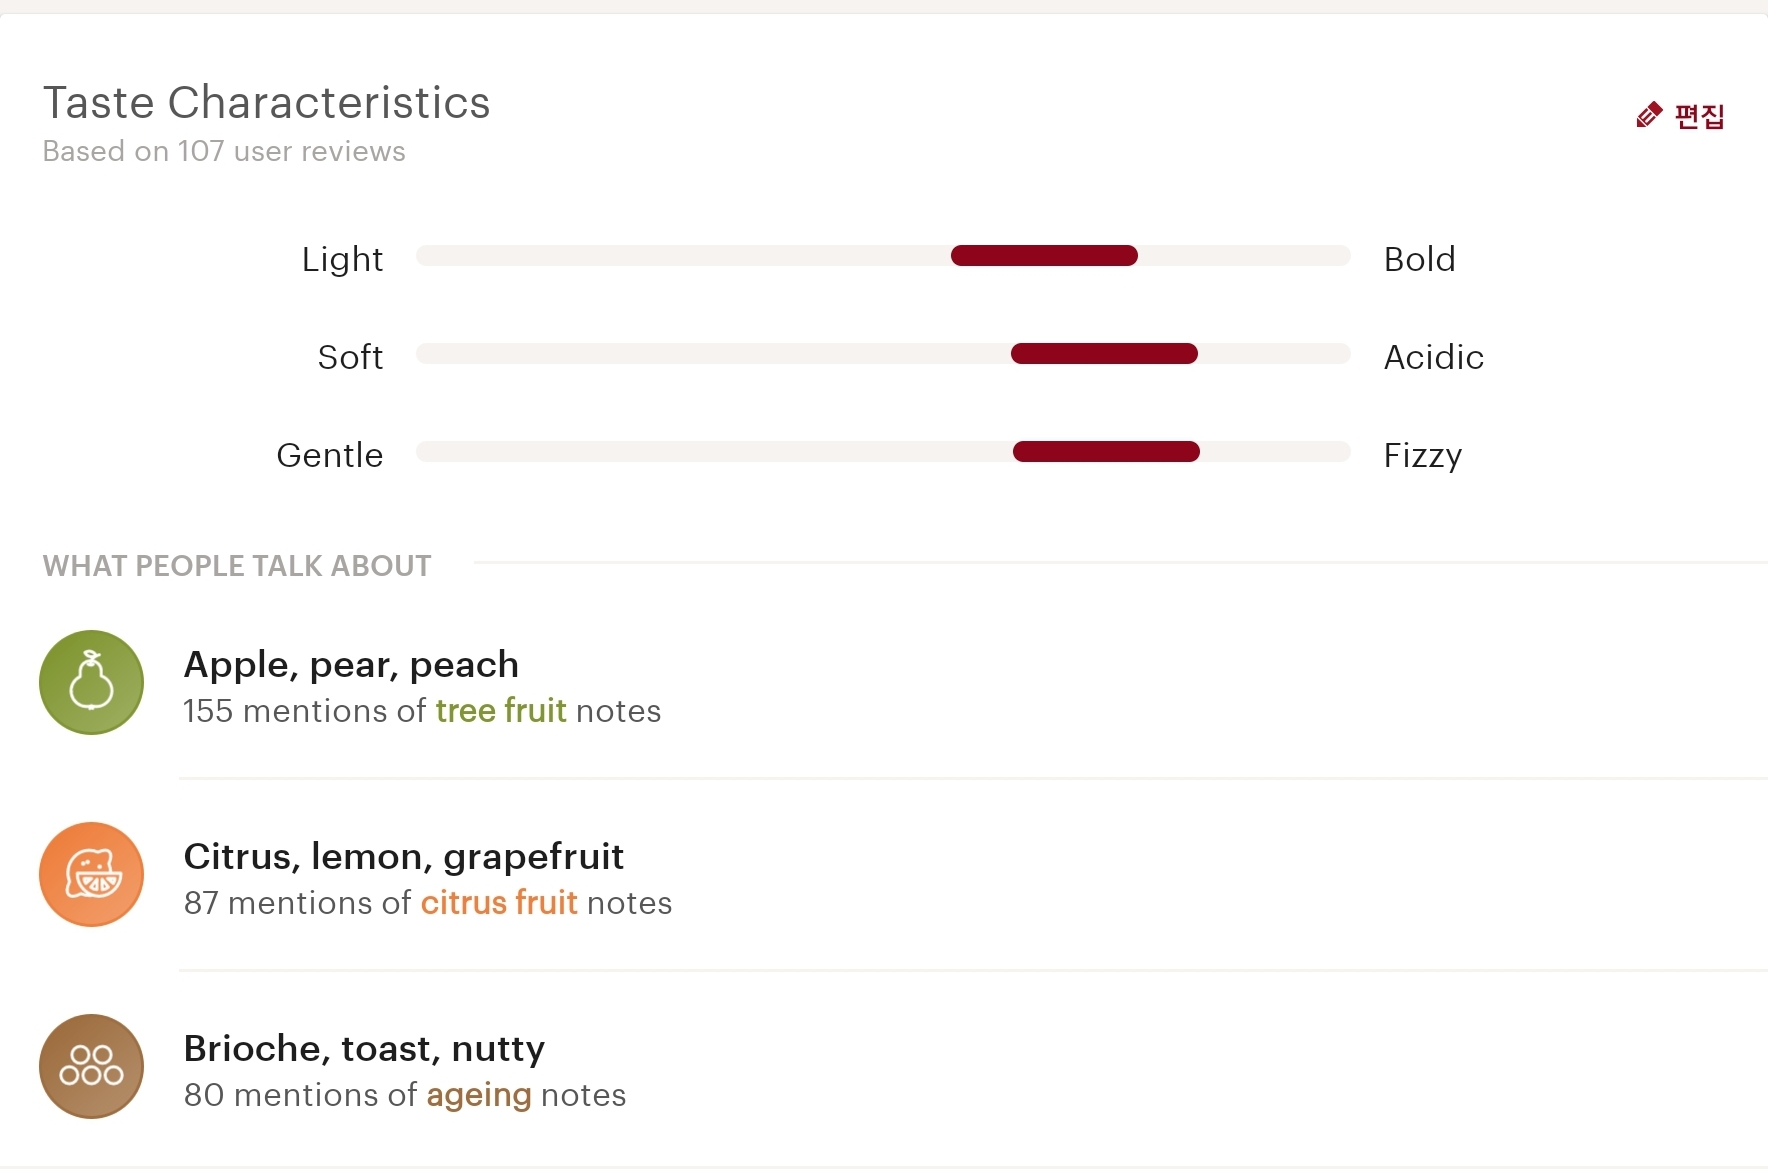This screenshot has width=1768, height=1175.
Task: Click the 'Fizzy' label of the slider
Action: [1422, 456]
